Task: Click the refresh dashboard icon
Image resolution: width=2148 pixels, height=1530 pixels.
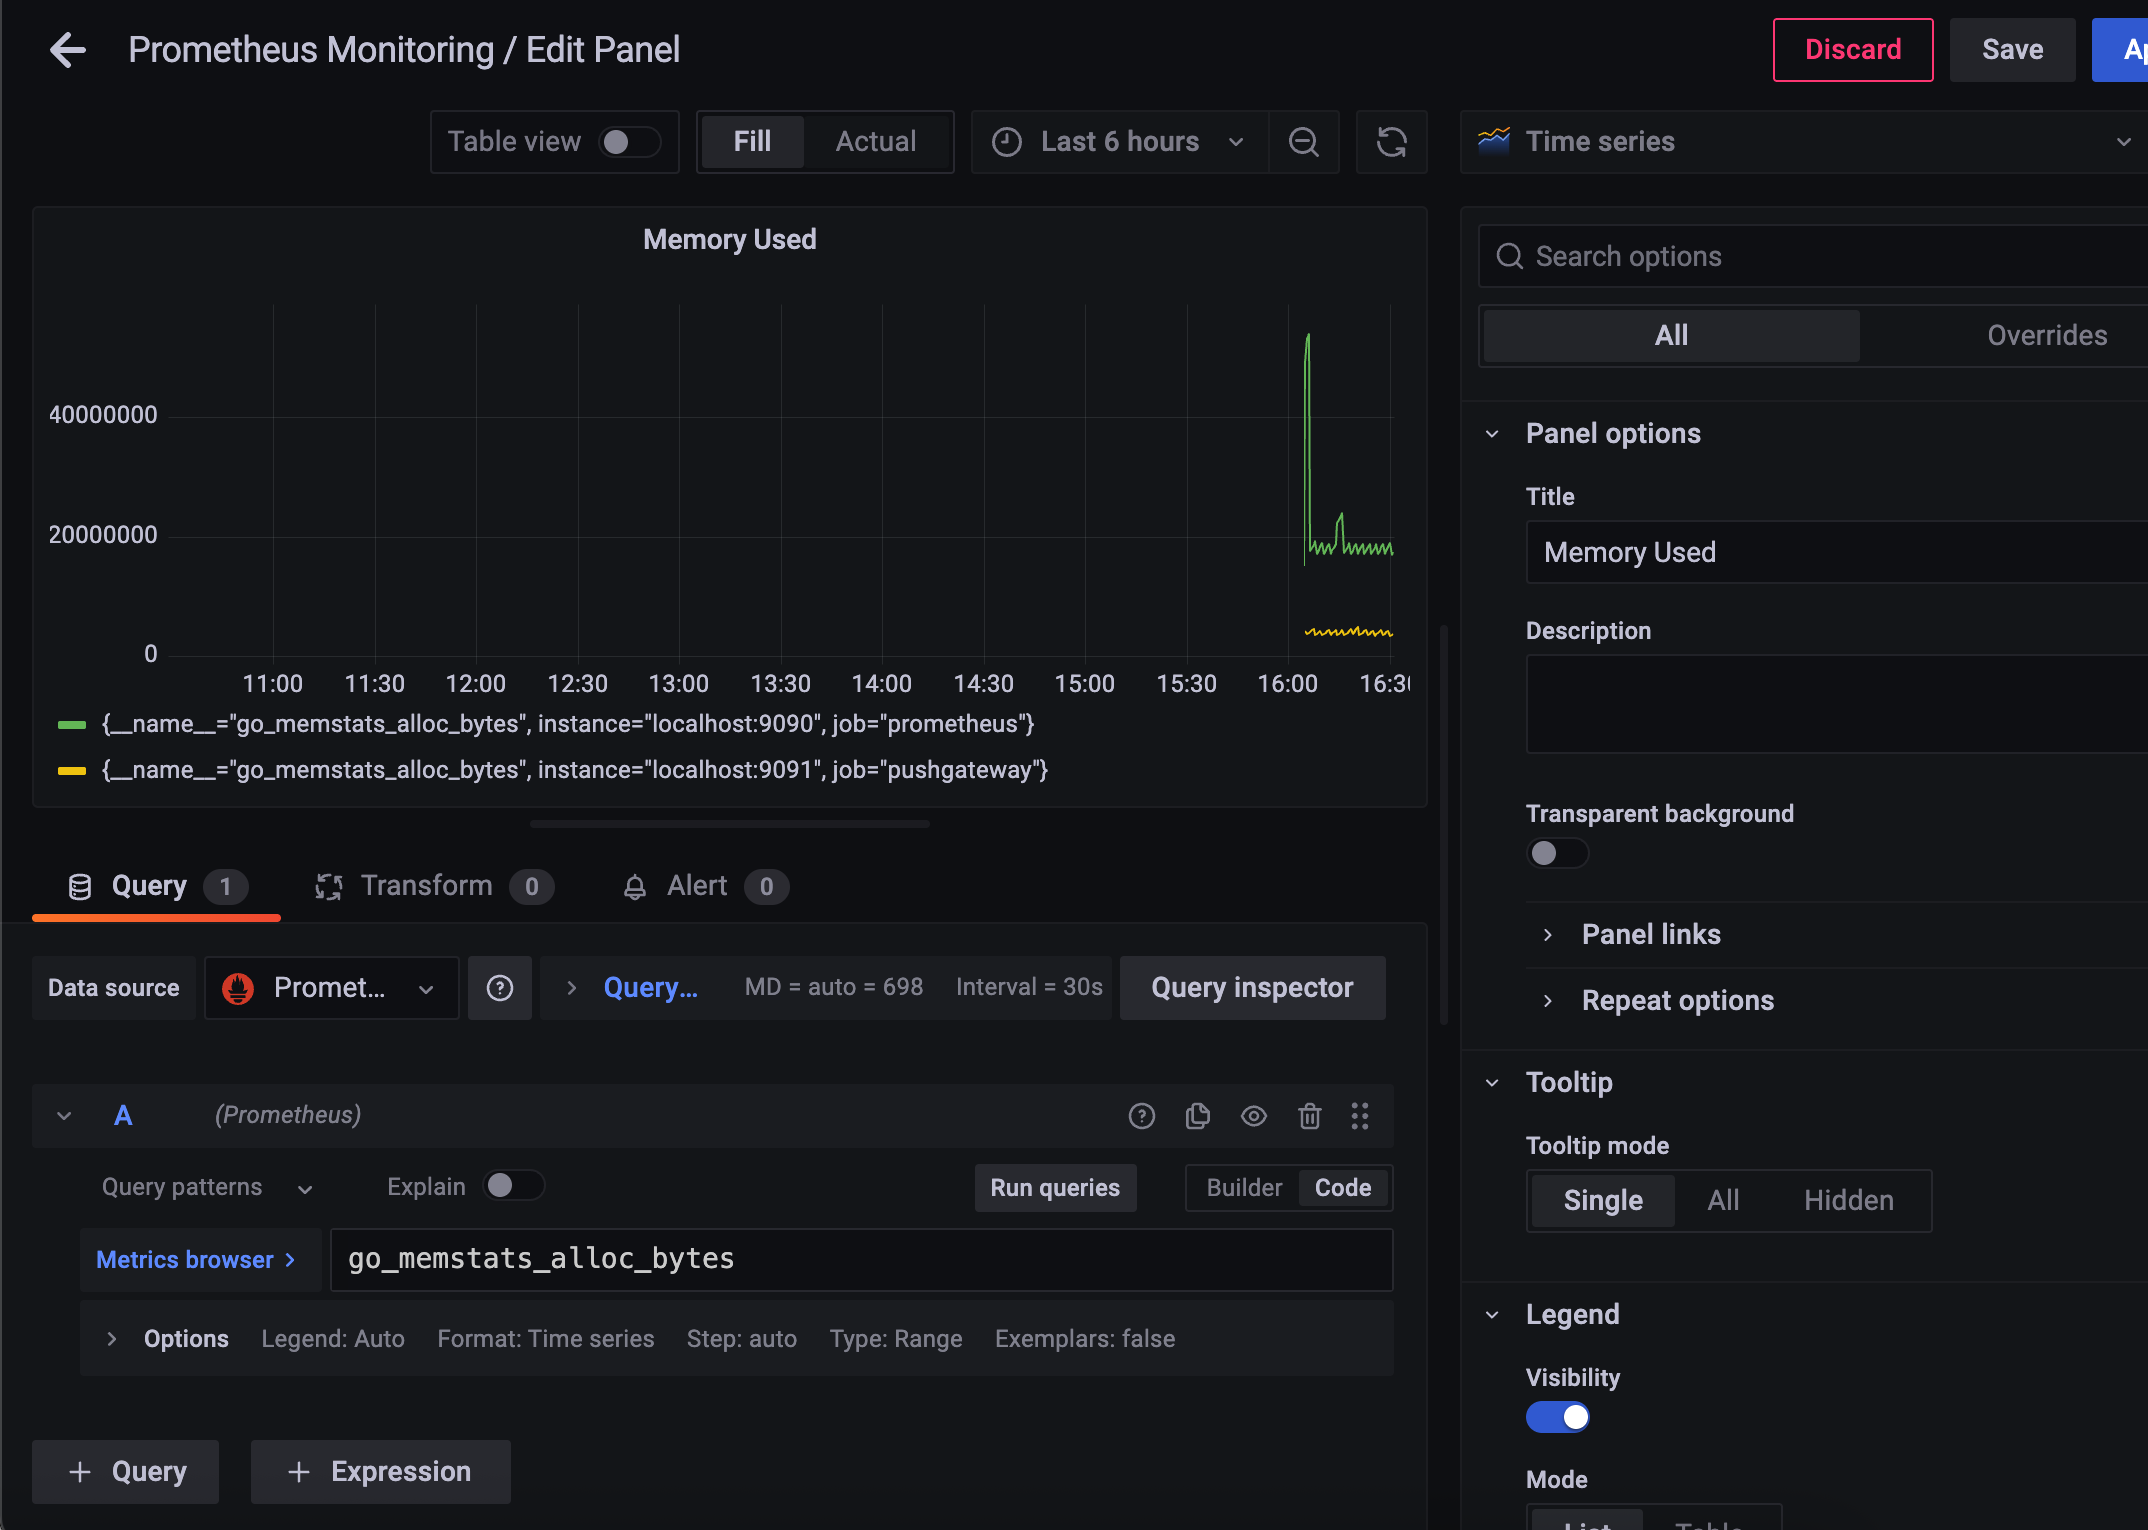Action: click(1391, 142)
